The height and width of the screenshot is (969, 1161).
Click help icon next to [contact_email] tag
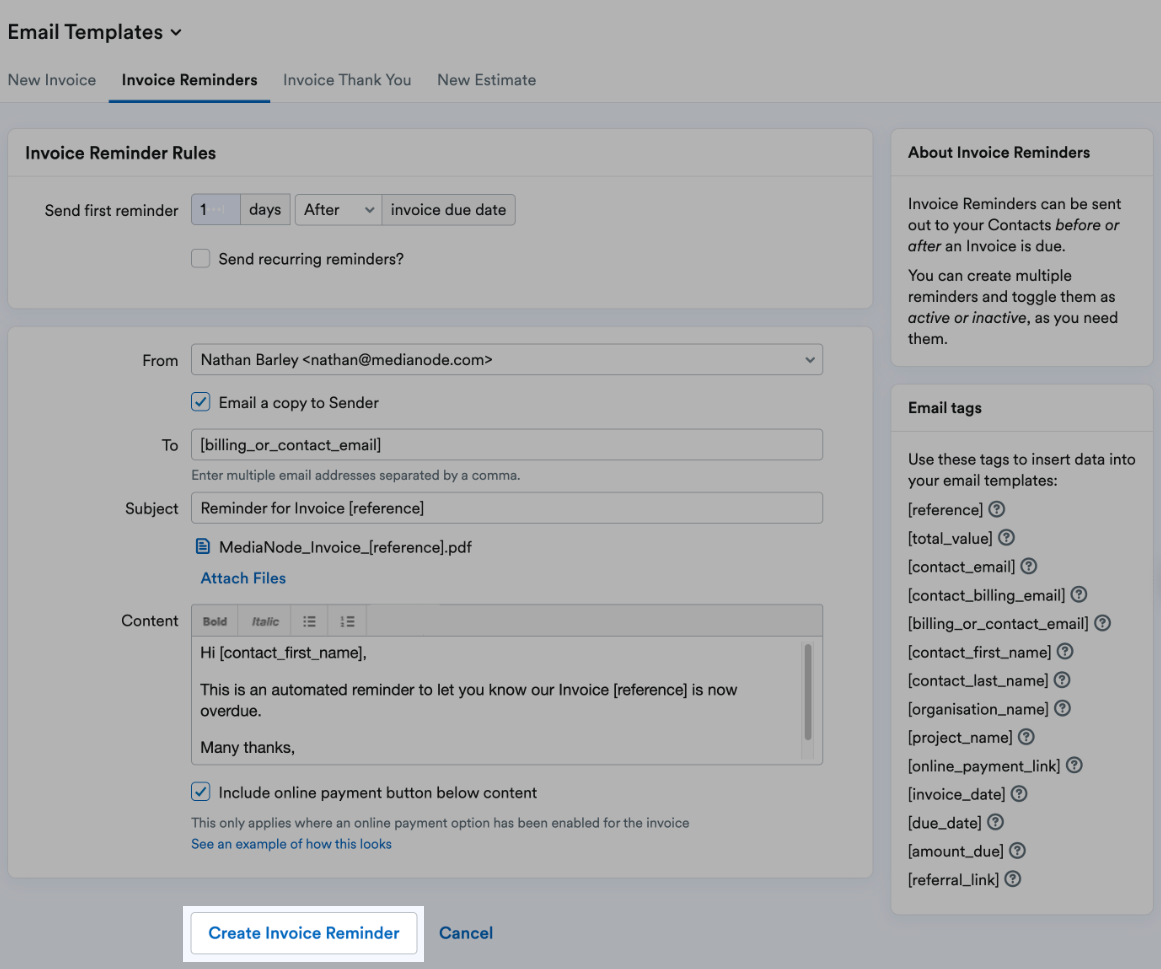pyautogui.click(x=1028, y=566)
